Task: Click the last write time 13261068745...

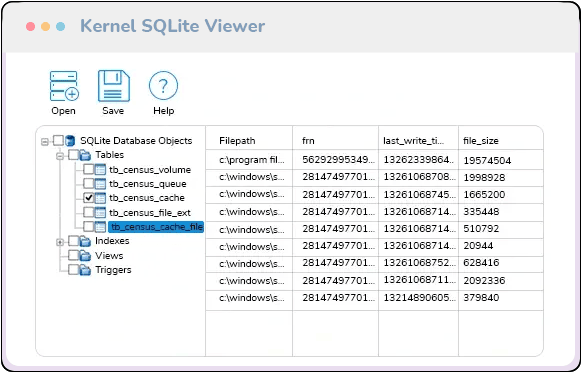Action: tap(419, 194)
